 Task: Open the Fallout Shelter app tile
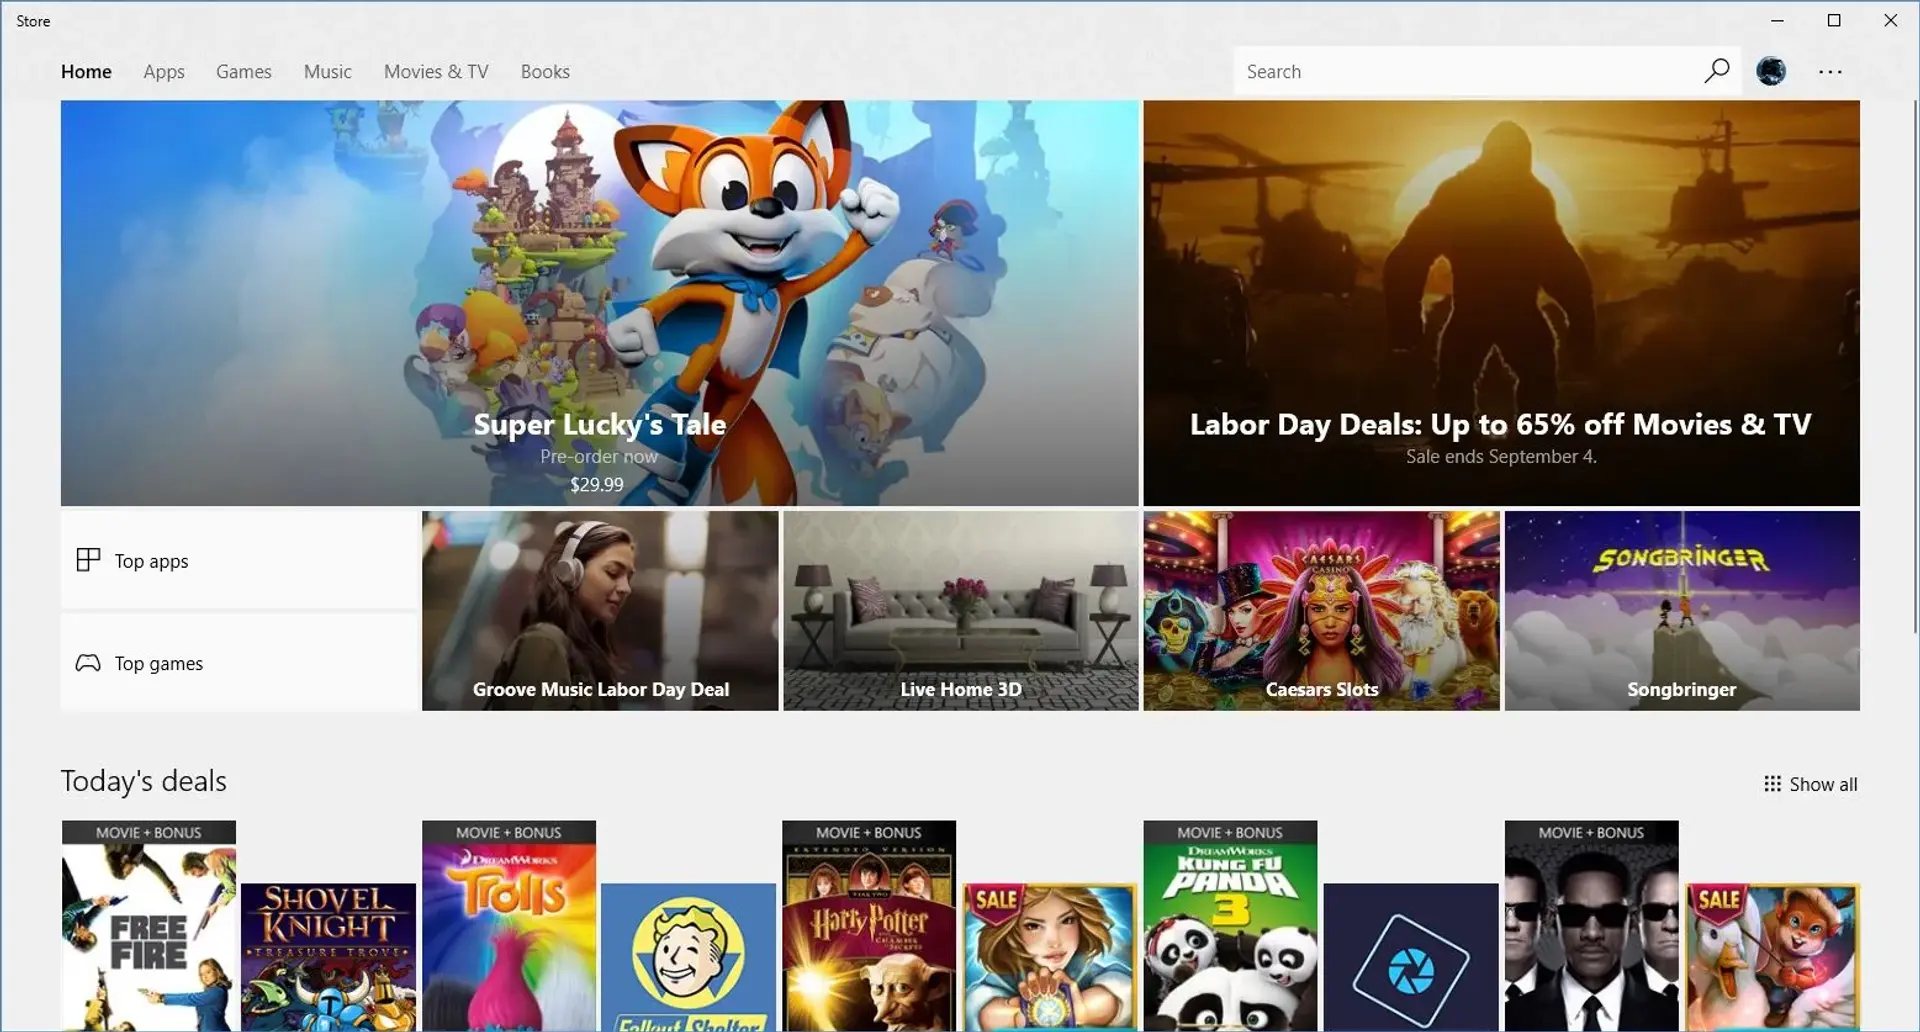click(x=688, y=957)
